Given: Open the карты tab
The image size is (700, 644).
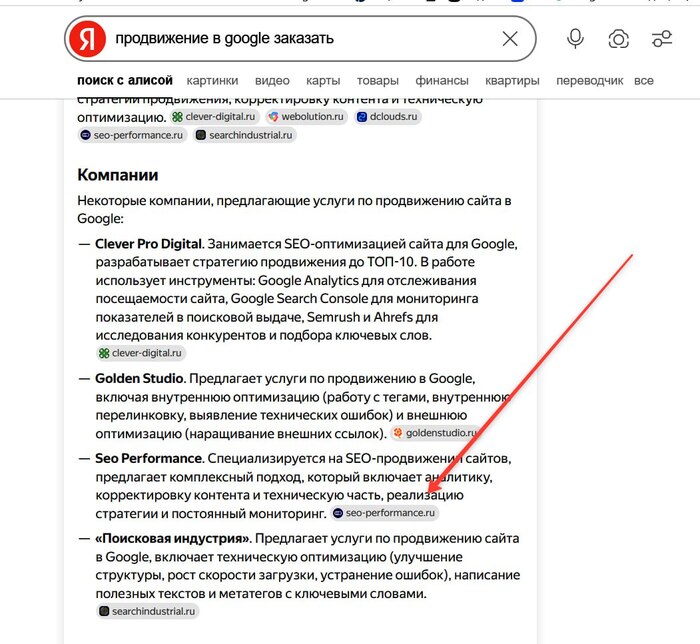Looking at the screenshot, I should [323, 81].
